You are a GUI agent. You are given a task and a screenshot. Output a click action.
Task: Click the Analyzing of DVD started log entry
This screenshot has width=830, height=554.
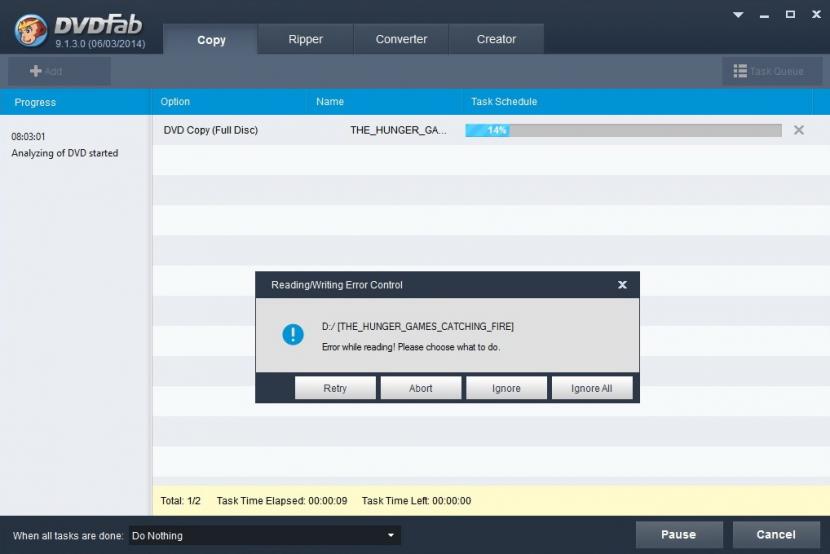pos(65,153)
